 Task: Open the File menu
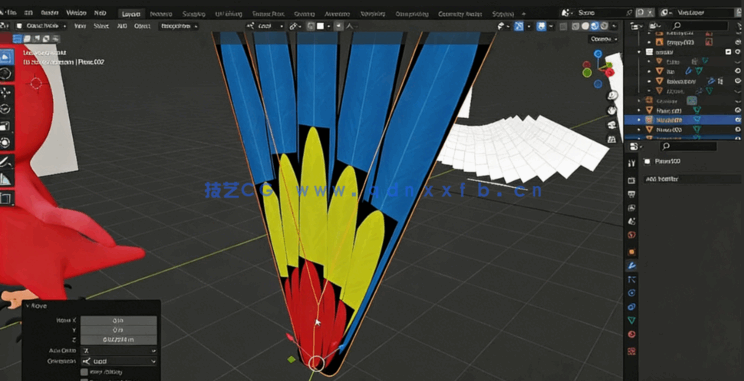tap(12, 13)
